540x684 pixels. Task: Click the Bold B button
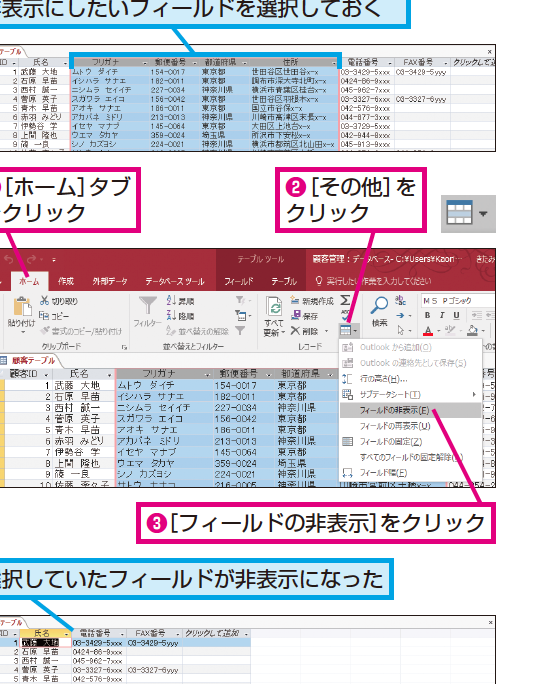(427, 315)
